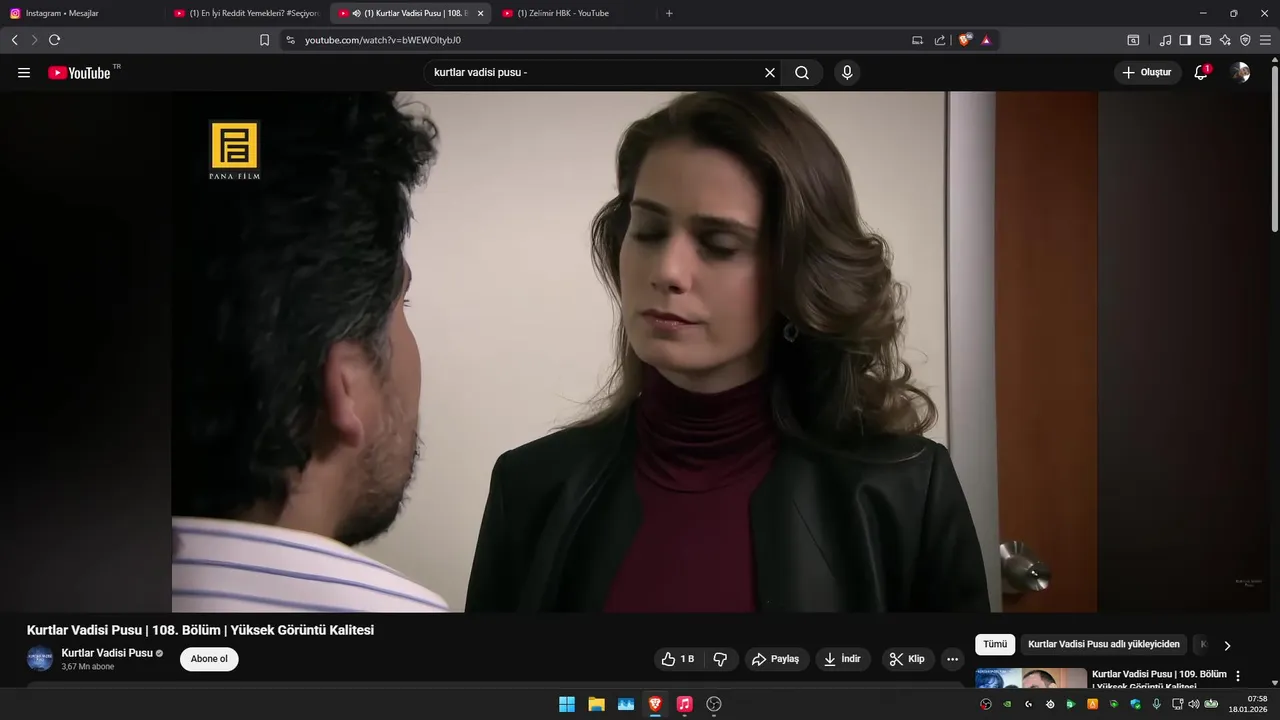
Task: Dislike the video with thumbs down
Action: point(720,659)
